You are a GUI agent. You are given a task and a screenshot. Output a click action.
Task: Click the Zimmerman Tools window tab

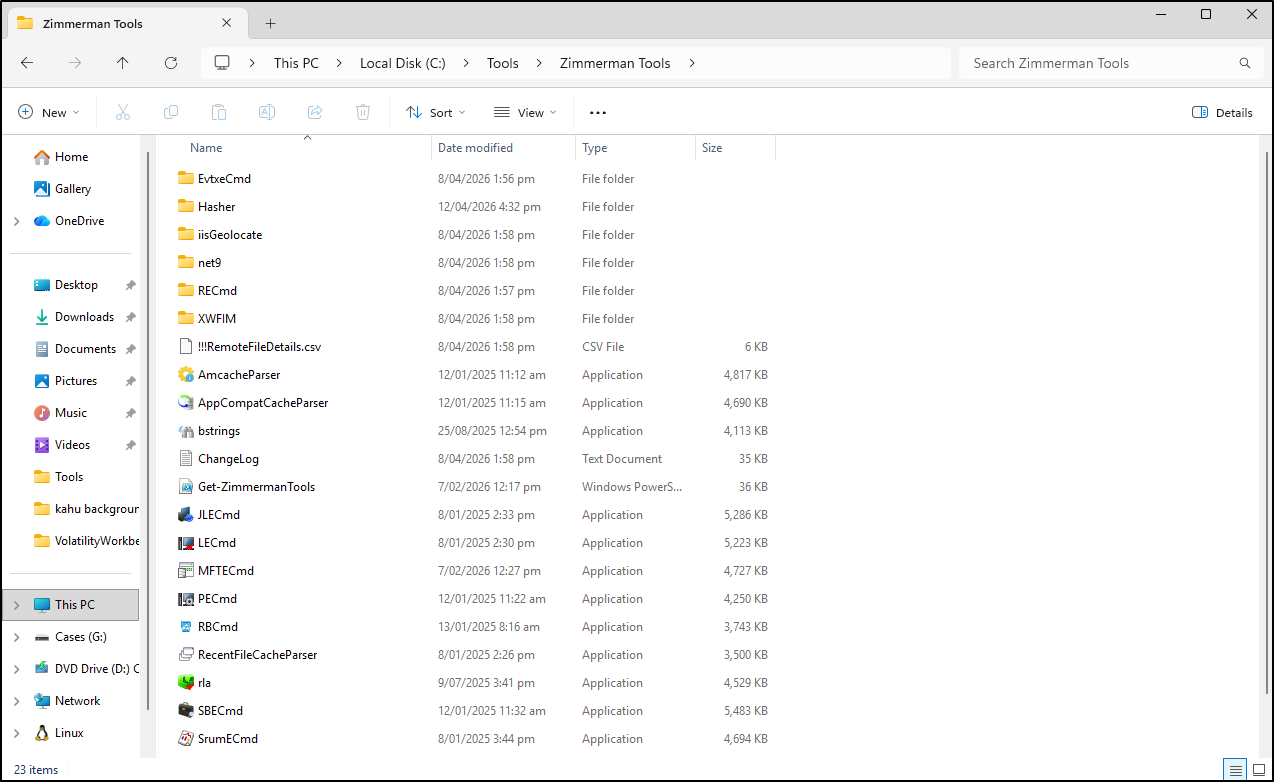pyautogui.click(x=125, y=23)
